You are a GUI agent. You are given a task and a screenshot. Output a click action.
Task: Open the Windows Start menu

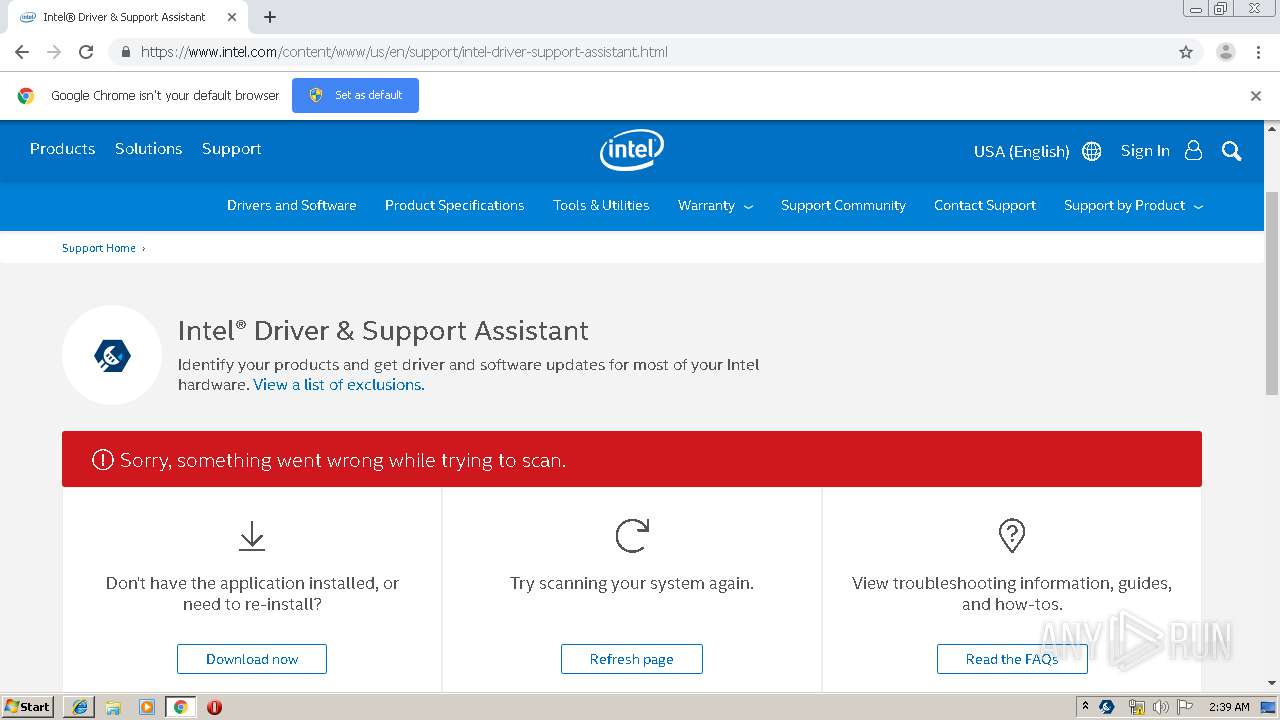[x=27, y=707]
